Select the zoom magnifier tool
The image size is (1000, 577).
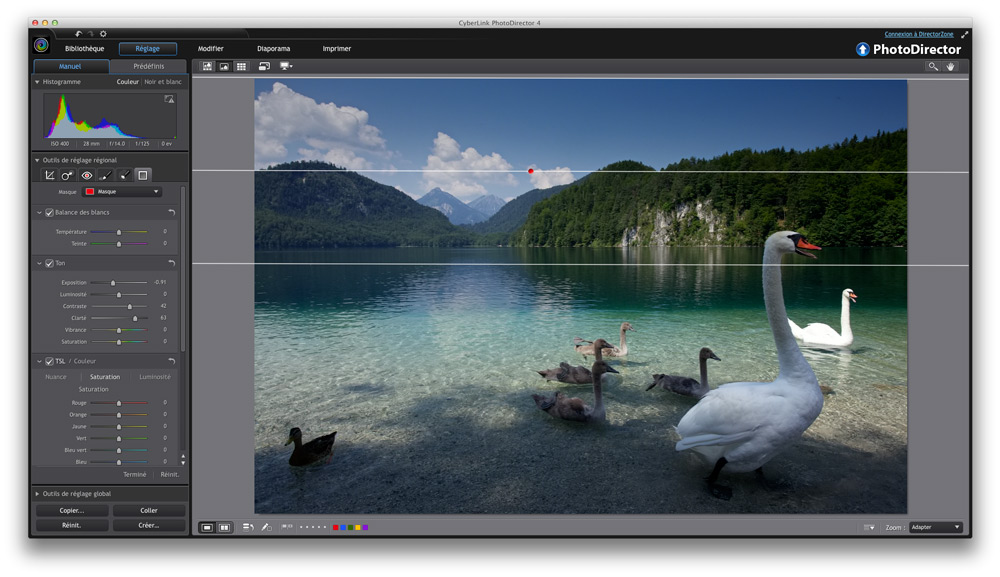(x=933, y=66)
